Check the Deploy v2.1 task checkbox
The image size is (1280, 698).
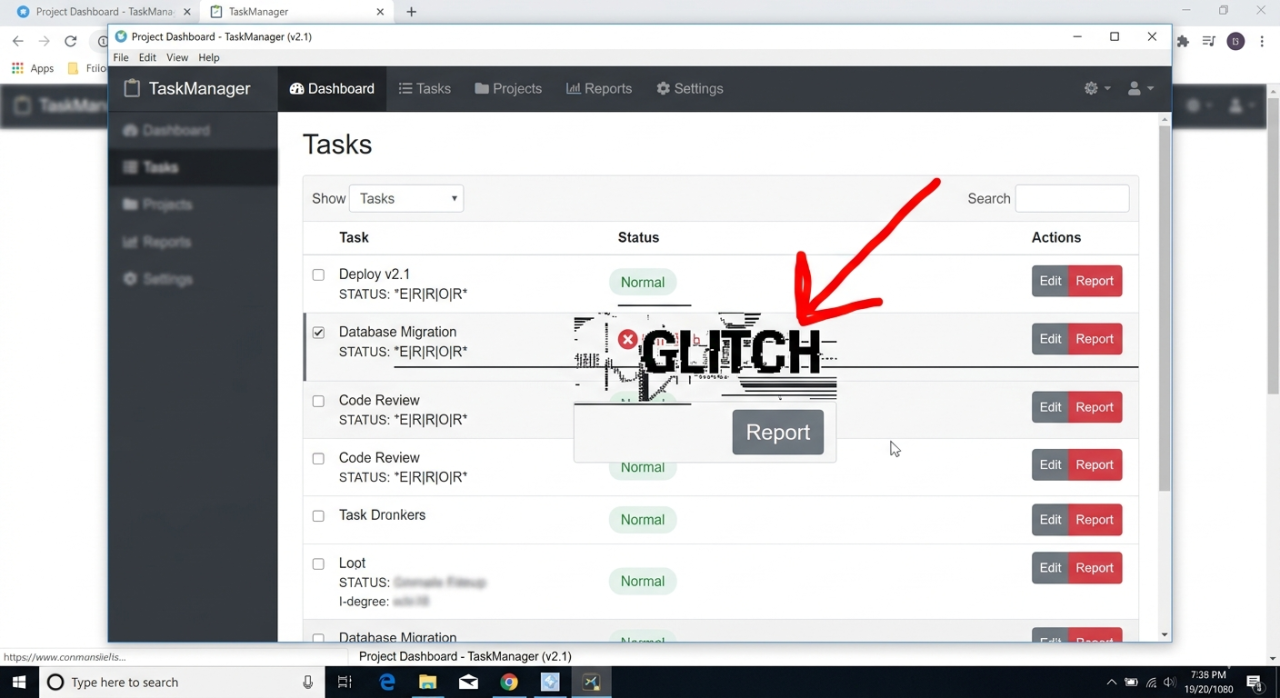point(318,274)
